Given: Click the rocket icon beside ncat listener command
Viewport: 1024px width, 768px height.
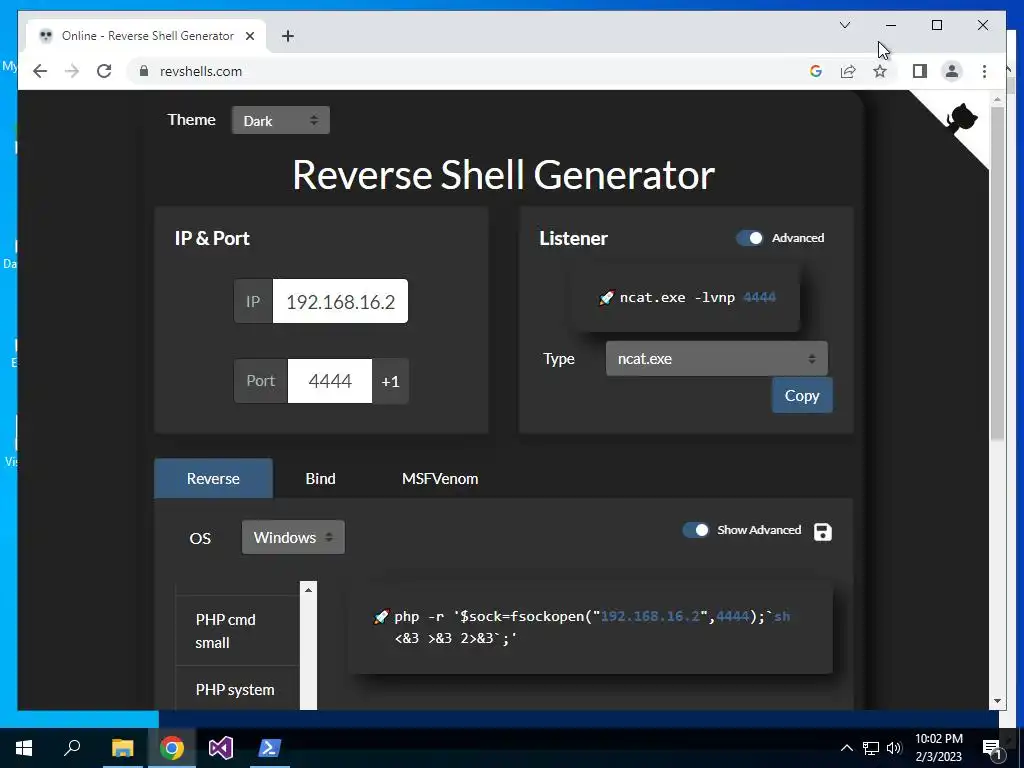Looking at the screenshot, I should tap(606, 298).
